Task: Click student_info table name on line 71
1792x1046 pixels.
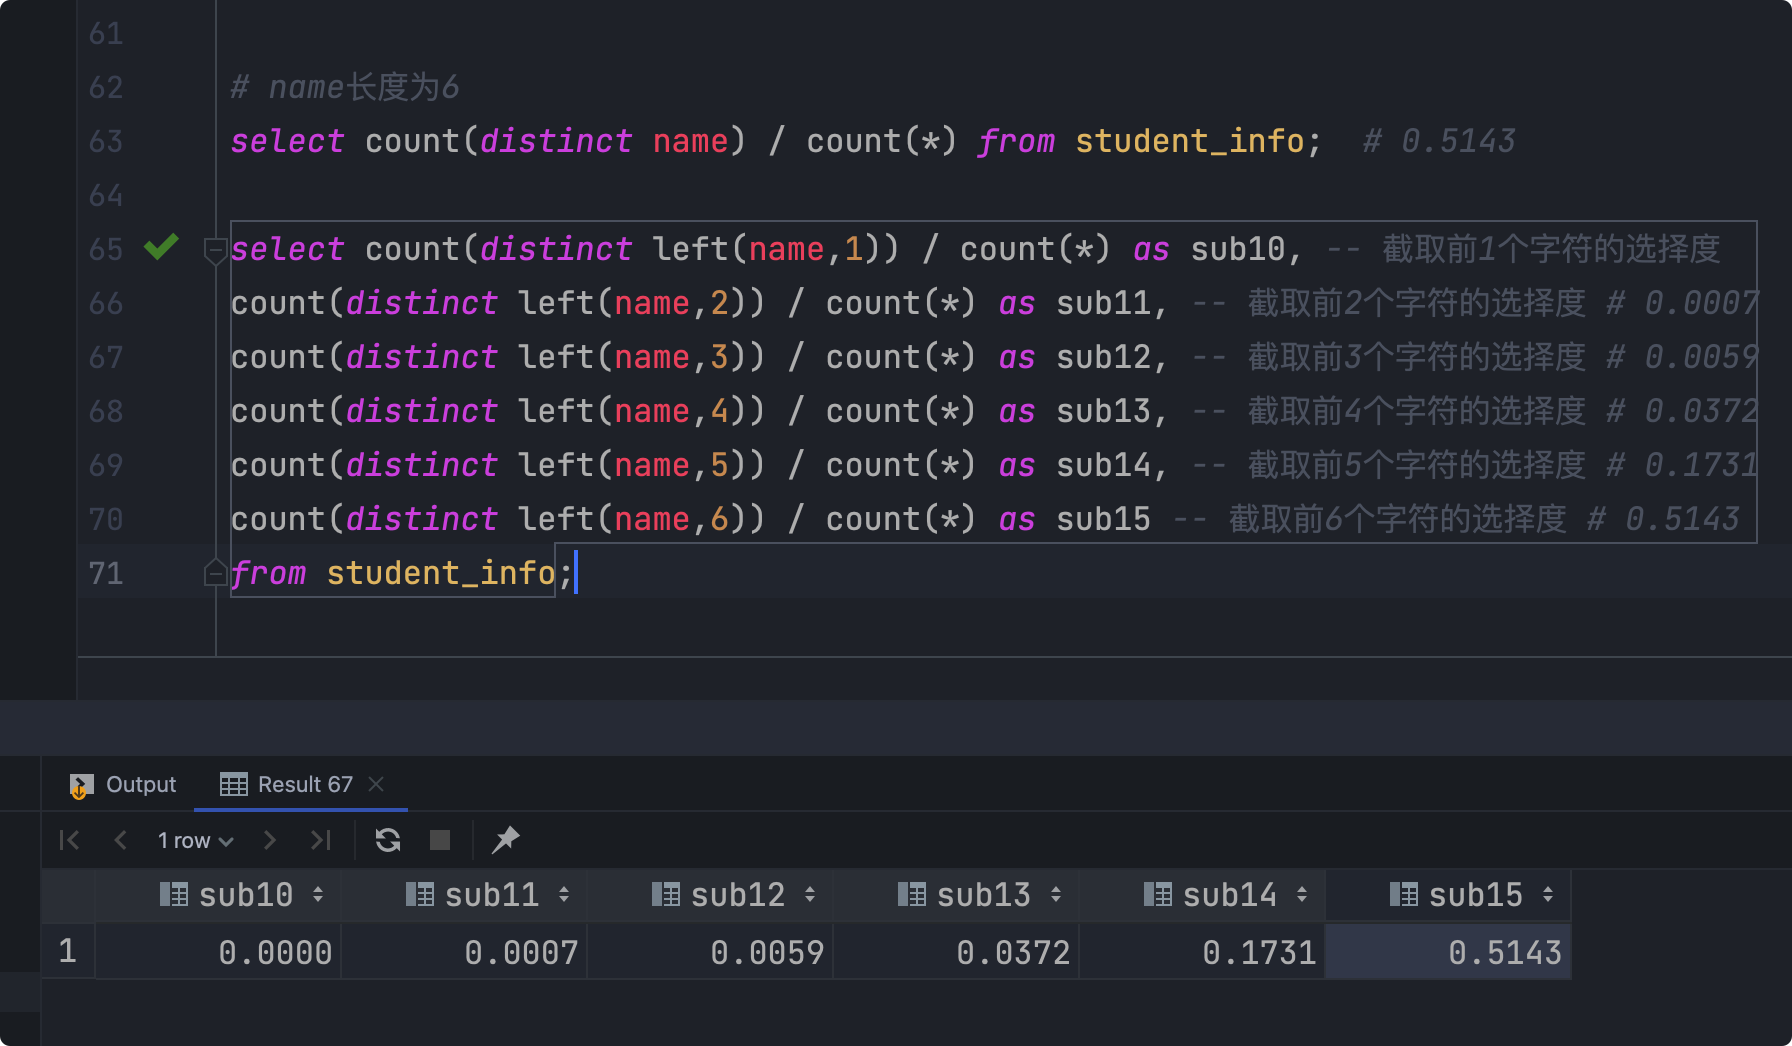Action: (441, 573)
